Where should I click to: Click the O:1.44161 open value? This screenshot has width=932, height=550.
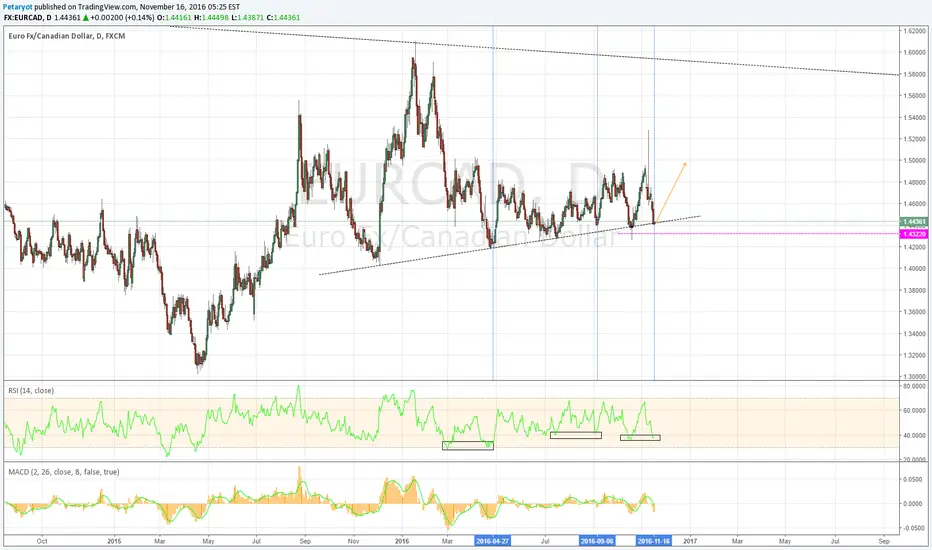tap(174, 18)
